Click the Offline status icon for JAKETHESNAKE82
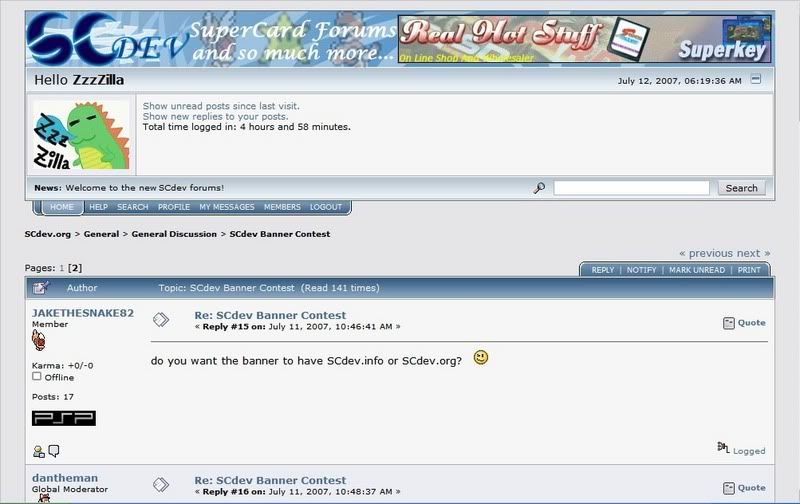The width and height of the screenshot is (800, 504). (37, 376)
